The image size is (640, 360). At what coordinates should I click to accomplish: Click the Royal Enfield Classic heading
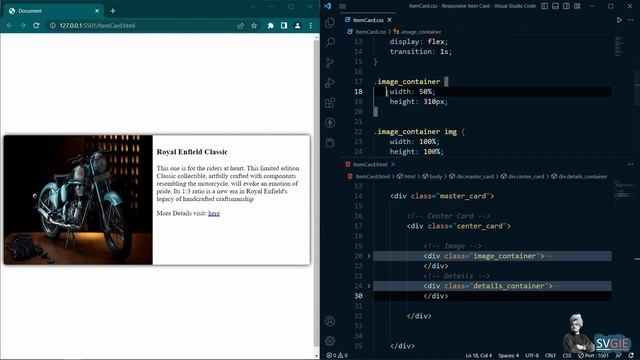192,152
